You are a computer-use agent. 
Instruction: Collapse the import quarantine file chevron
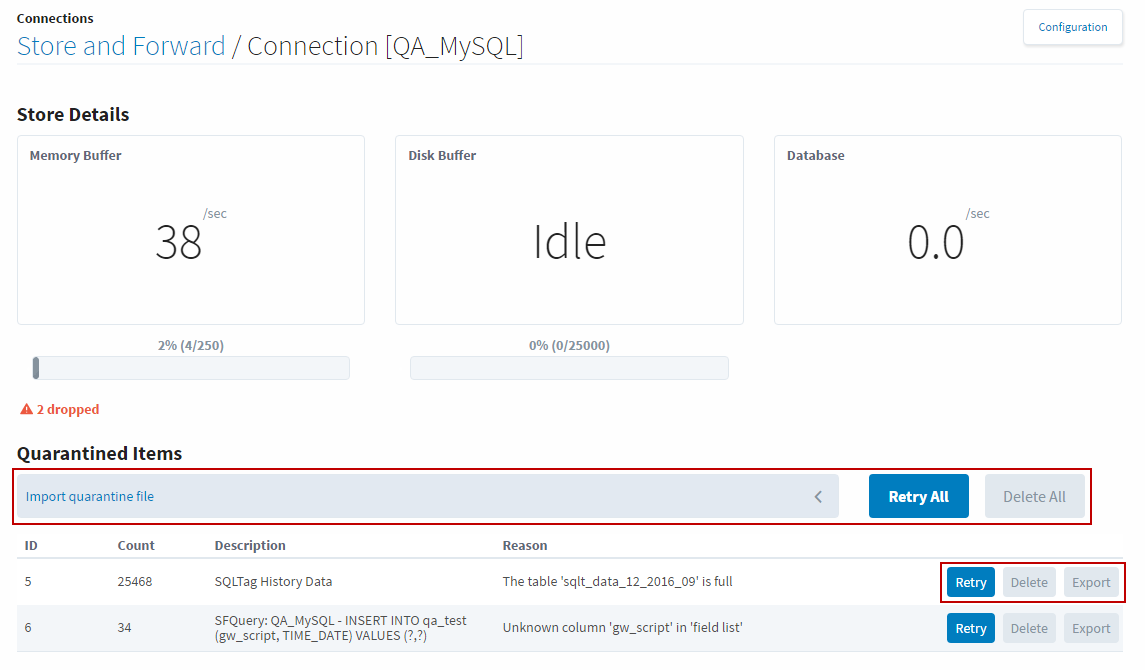[818, 496]
